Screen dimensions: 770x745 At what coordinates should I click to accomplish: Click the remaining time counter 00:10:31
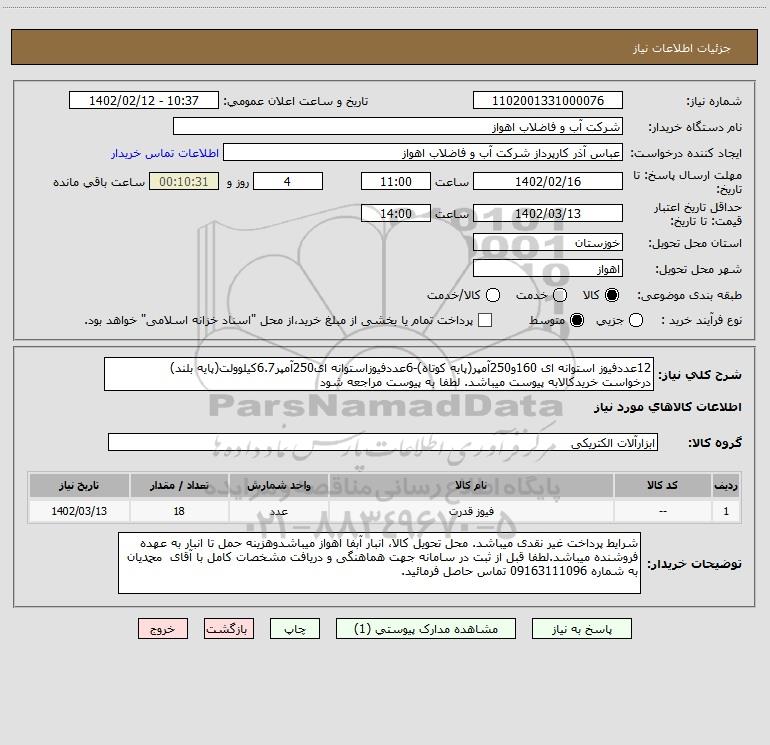click(184, 181)
